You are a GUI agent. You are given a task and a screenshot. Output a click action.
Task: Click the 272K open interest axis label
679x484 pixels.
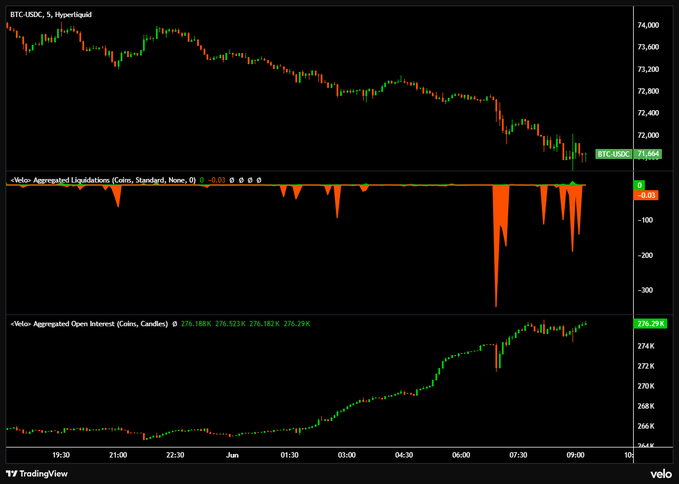point(646,366)
